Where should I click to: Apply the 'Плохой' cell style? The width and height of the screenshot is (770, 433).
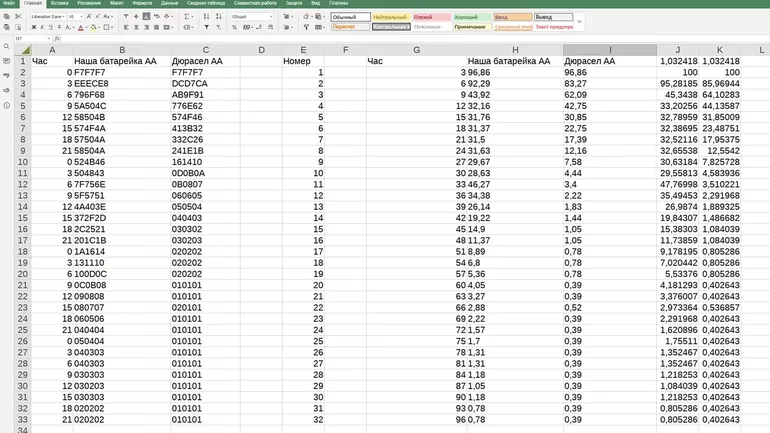423,17
